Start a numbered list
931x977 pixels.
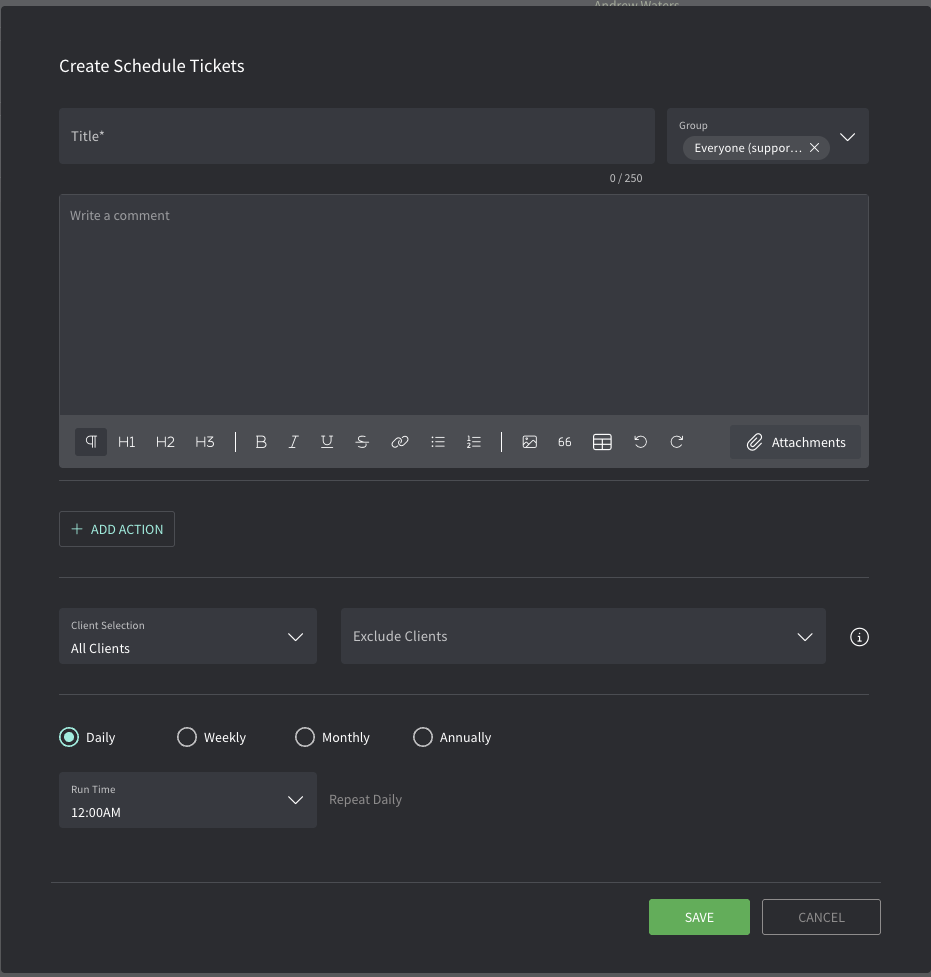[x=474, y=442]
